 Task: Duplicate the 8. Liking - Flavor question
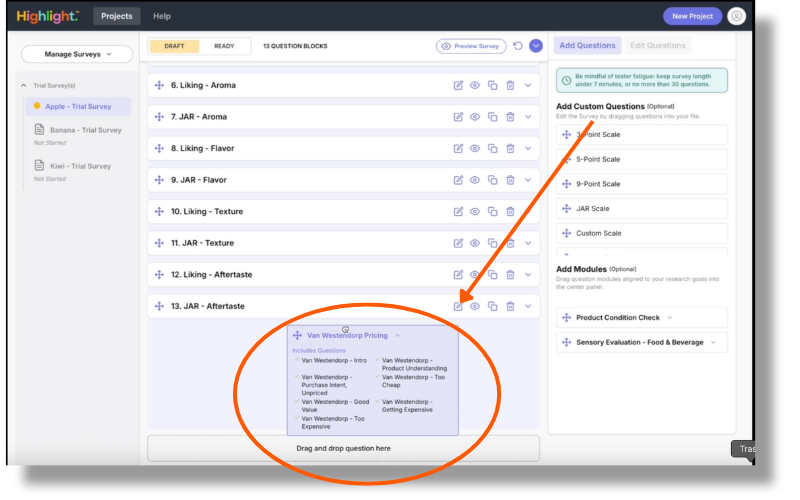492,148
